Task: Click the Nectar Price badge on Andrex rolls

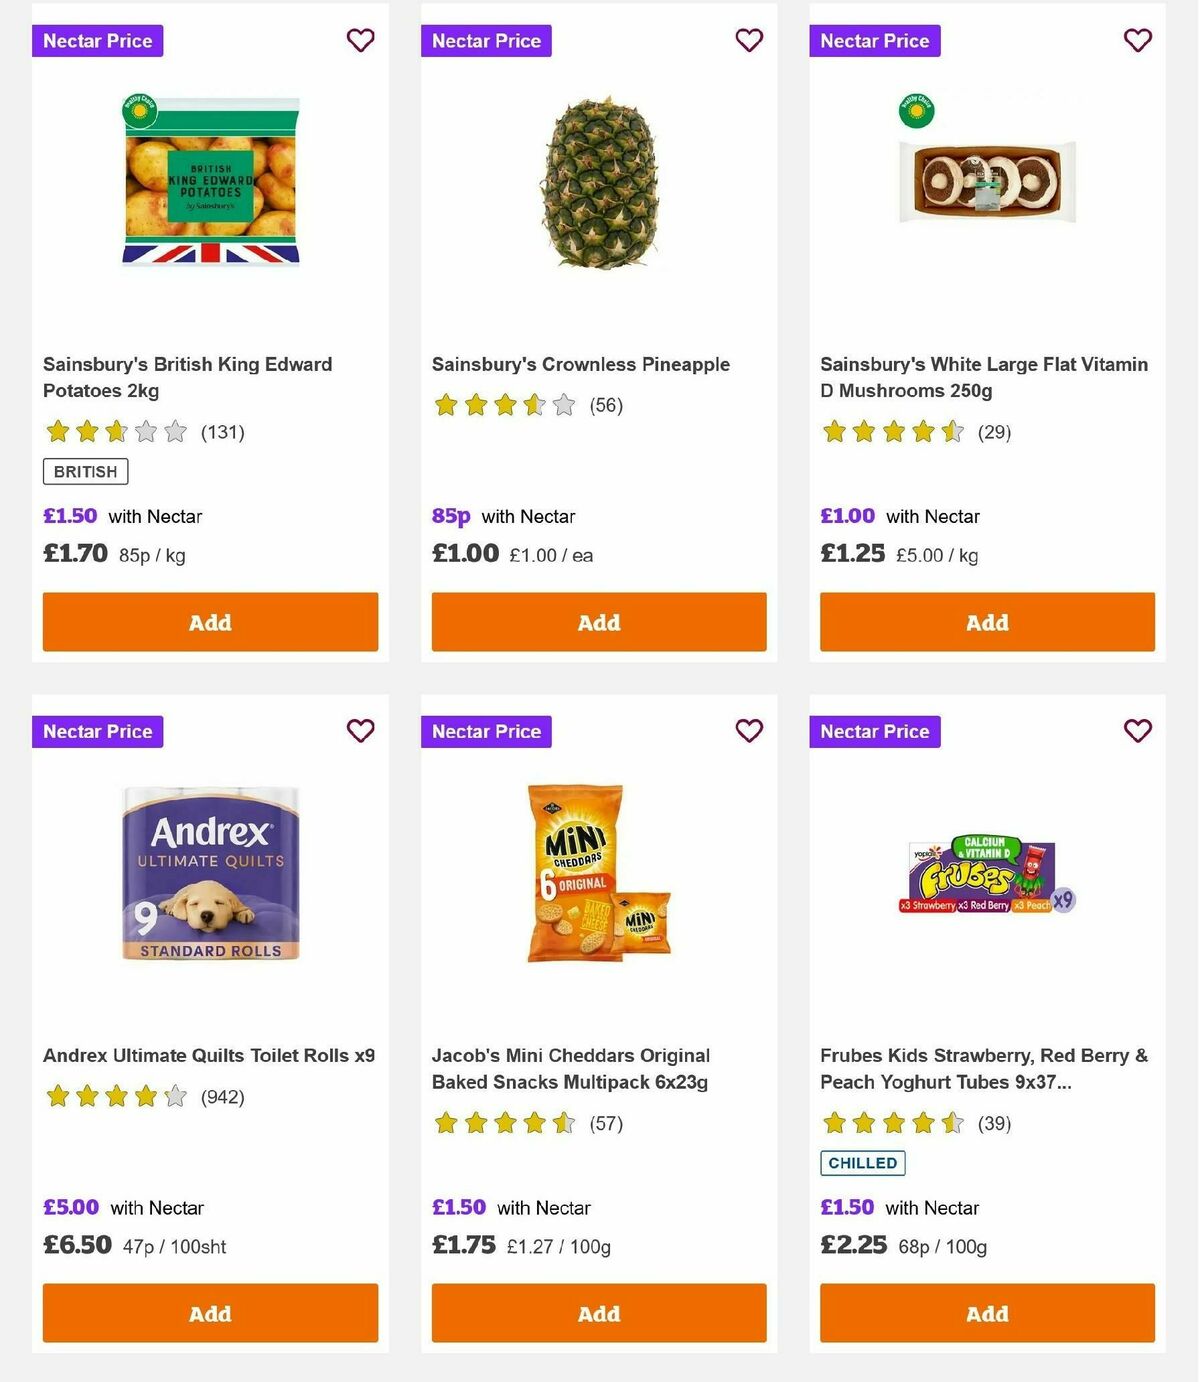Action: click(97, 731)
